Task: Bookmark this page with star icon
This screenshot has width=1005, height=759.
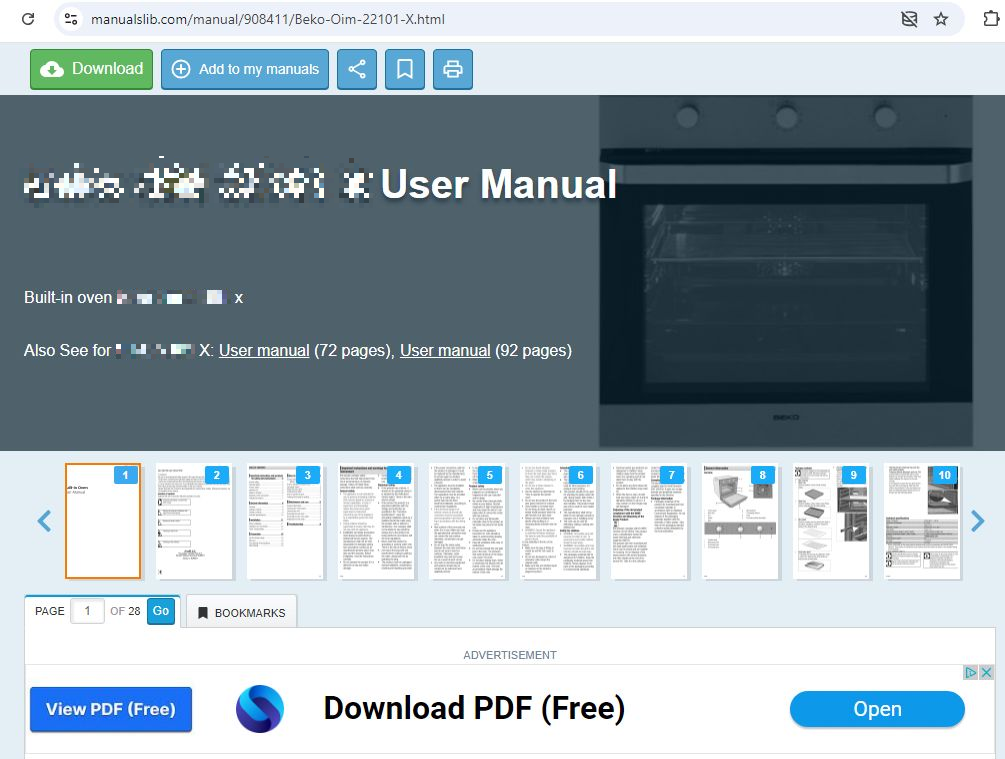Action: (x=941, y=19)
